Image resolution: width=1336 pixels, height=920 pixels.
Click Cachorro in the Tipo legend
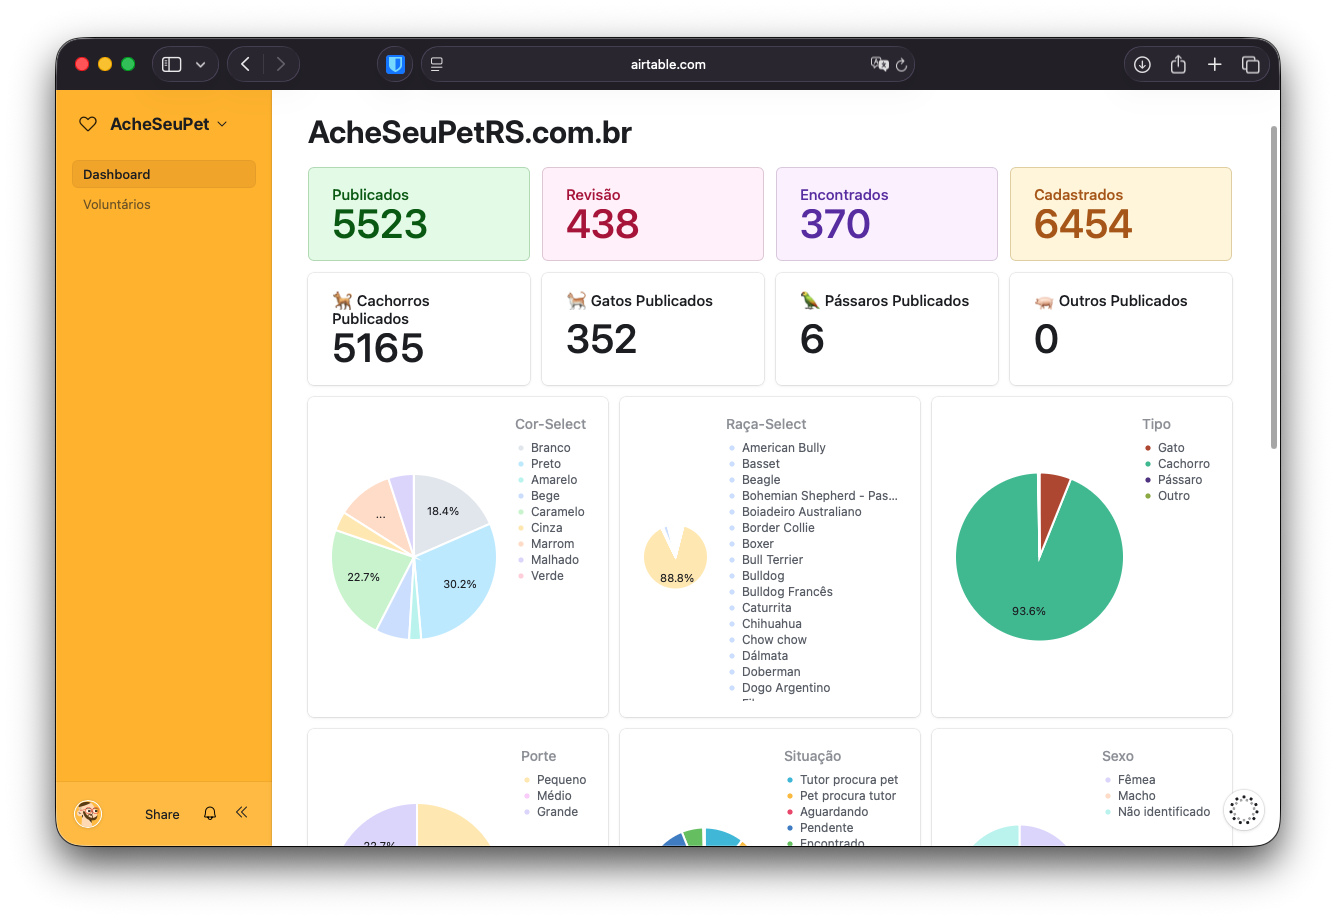(1184, 464)
